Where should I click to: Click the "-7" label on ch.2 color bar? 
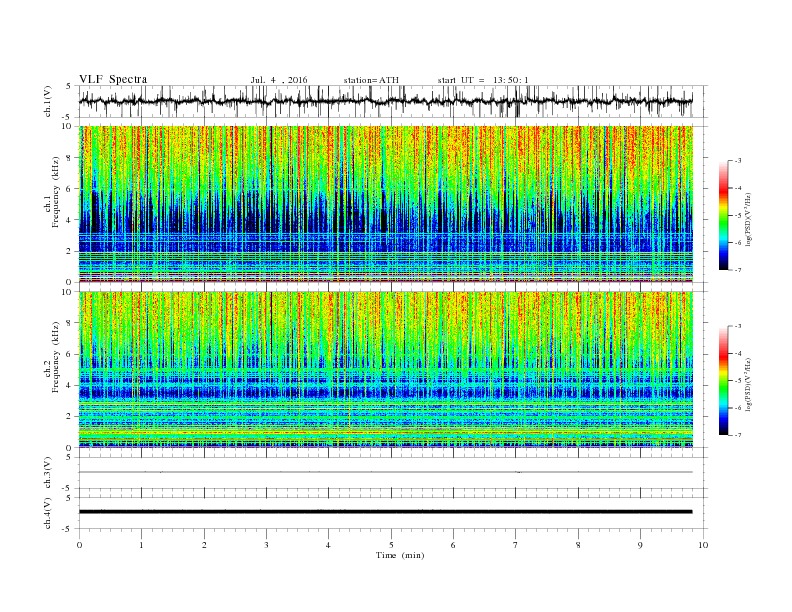[737, 435]
